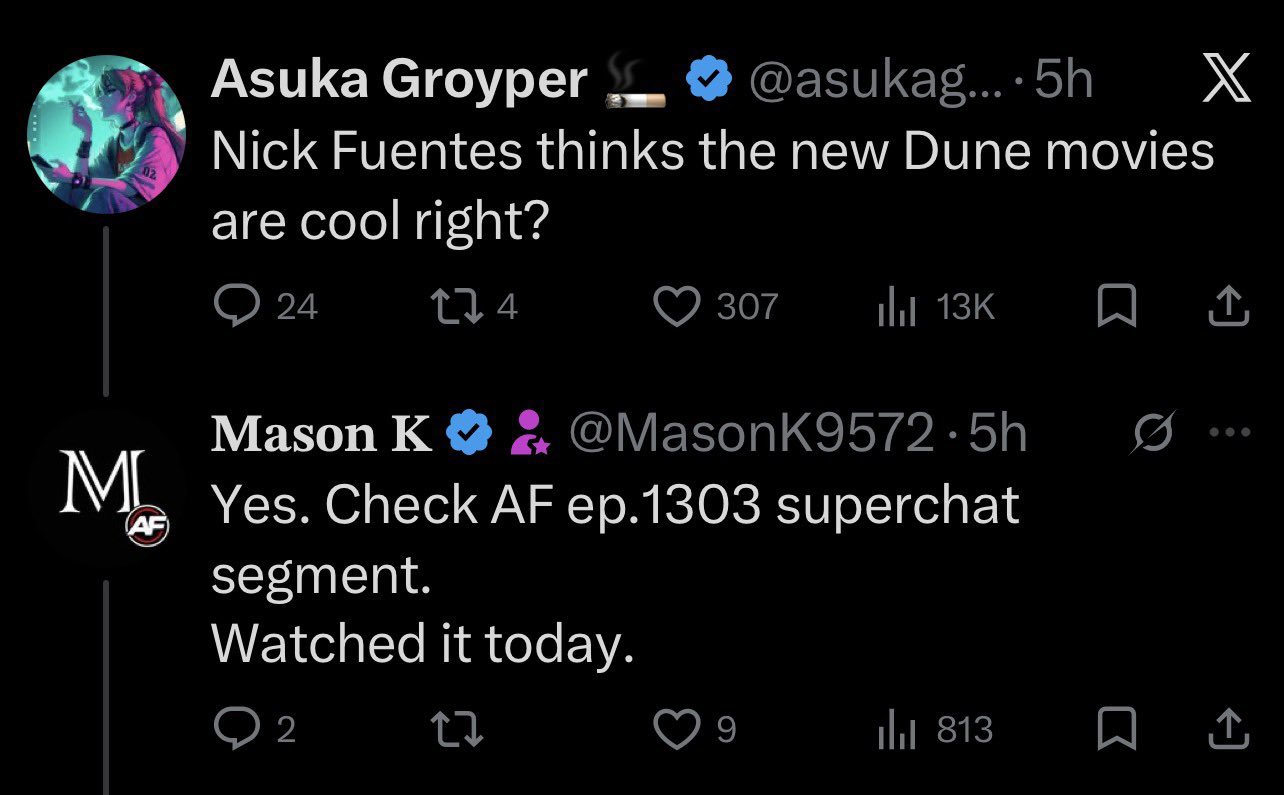1284x795 pixels.
Task: Open the @MasonK9572 handle link
Action: coord(752,433)
